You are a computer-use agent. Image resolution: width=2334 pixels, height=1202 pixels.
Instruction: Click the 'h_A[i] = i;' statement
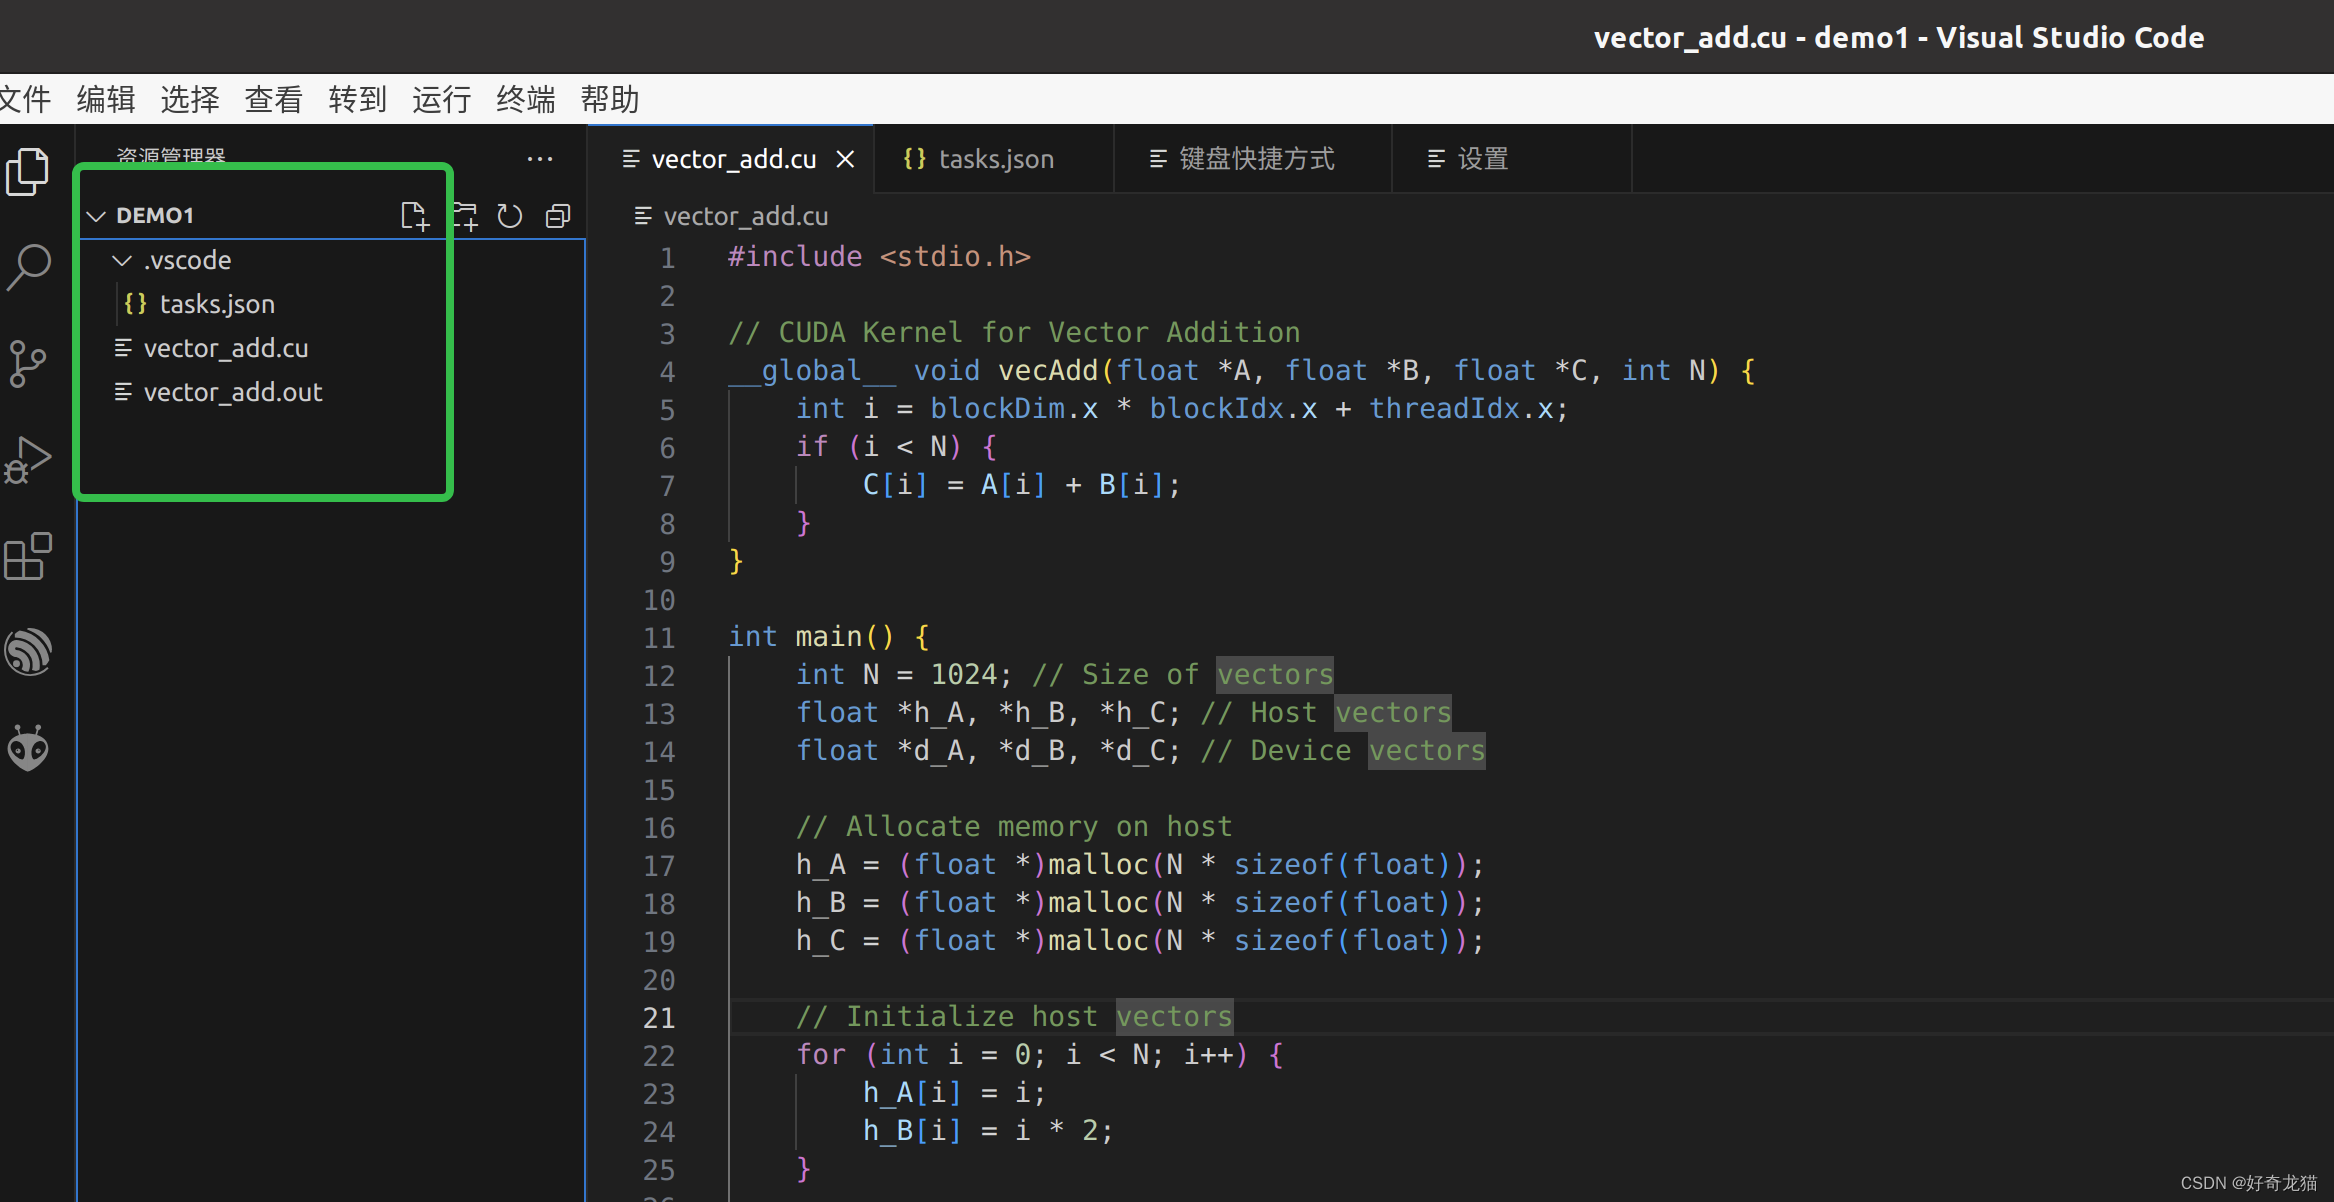[x=955, y=1093]
